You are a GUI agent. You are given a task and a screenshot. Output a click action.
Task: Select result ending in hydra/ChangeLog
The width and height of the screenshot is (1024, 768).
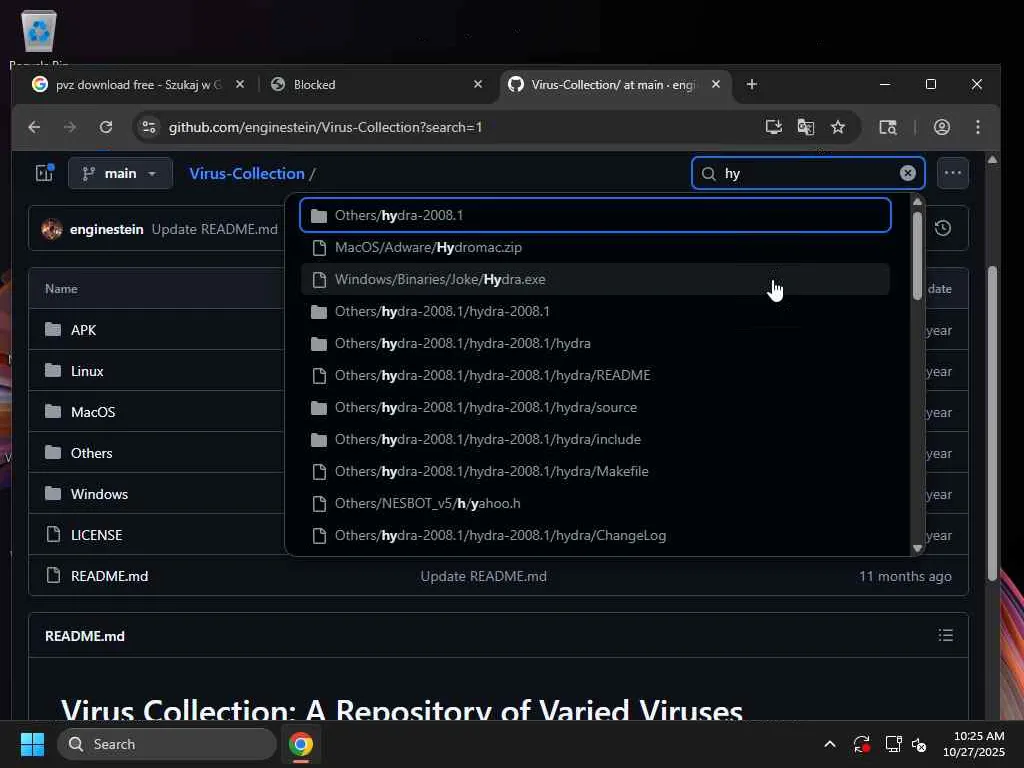click(x=595, y=535)
